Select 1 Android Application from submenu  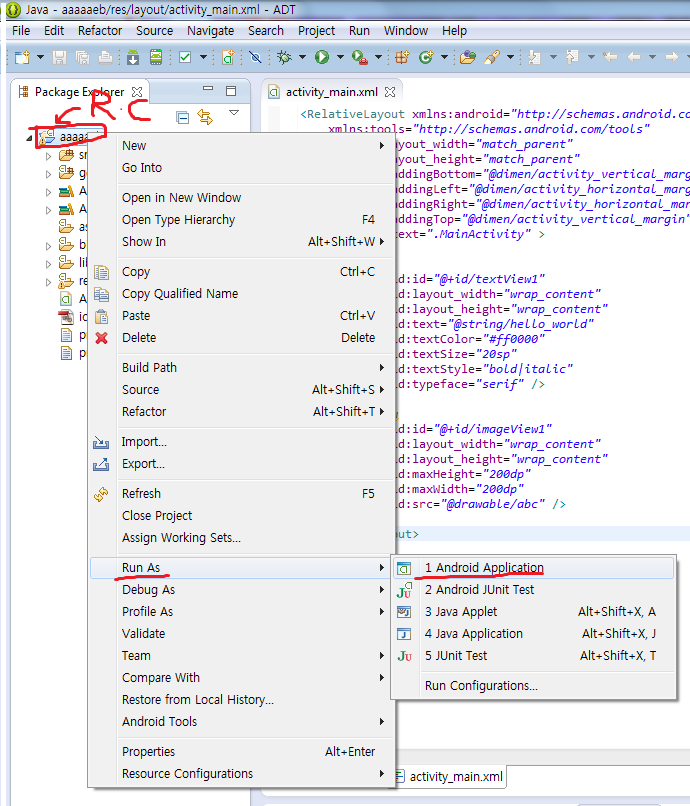[x=484, y=568]
